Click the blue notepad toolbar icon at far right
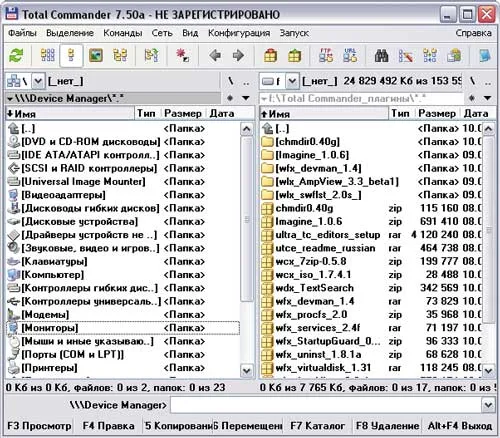The image size is (500, 438). click(485, 55)
